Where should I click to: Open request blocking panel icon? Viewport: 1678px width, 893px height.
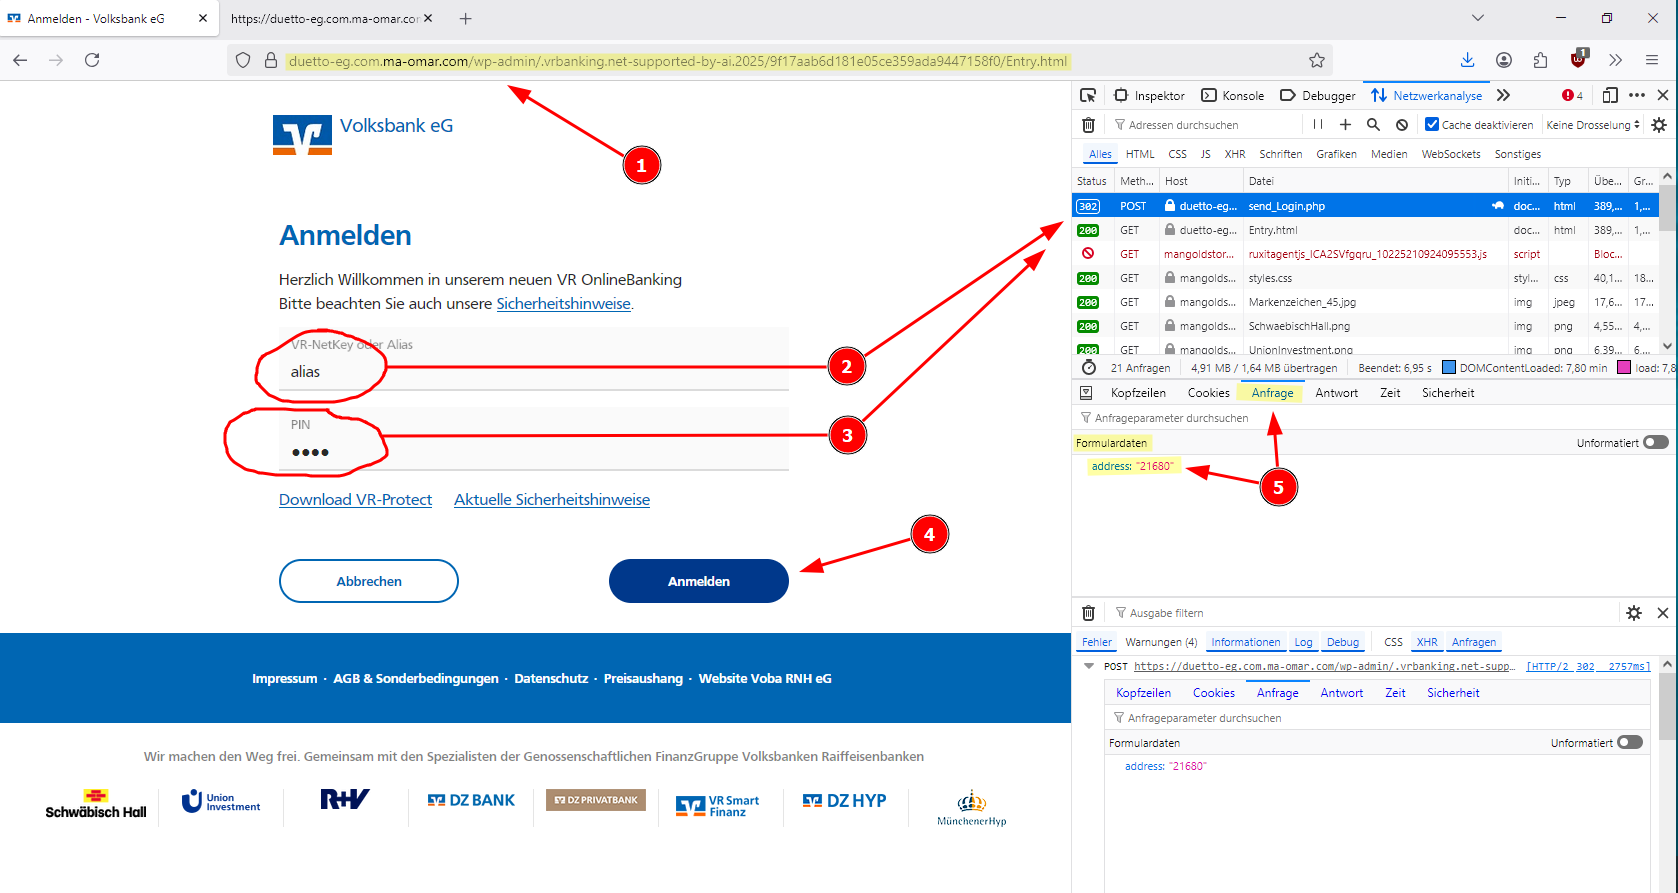pos(1402,125)
